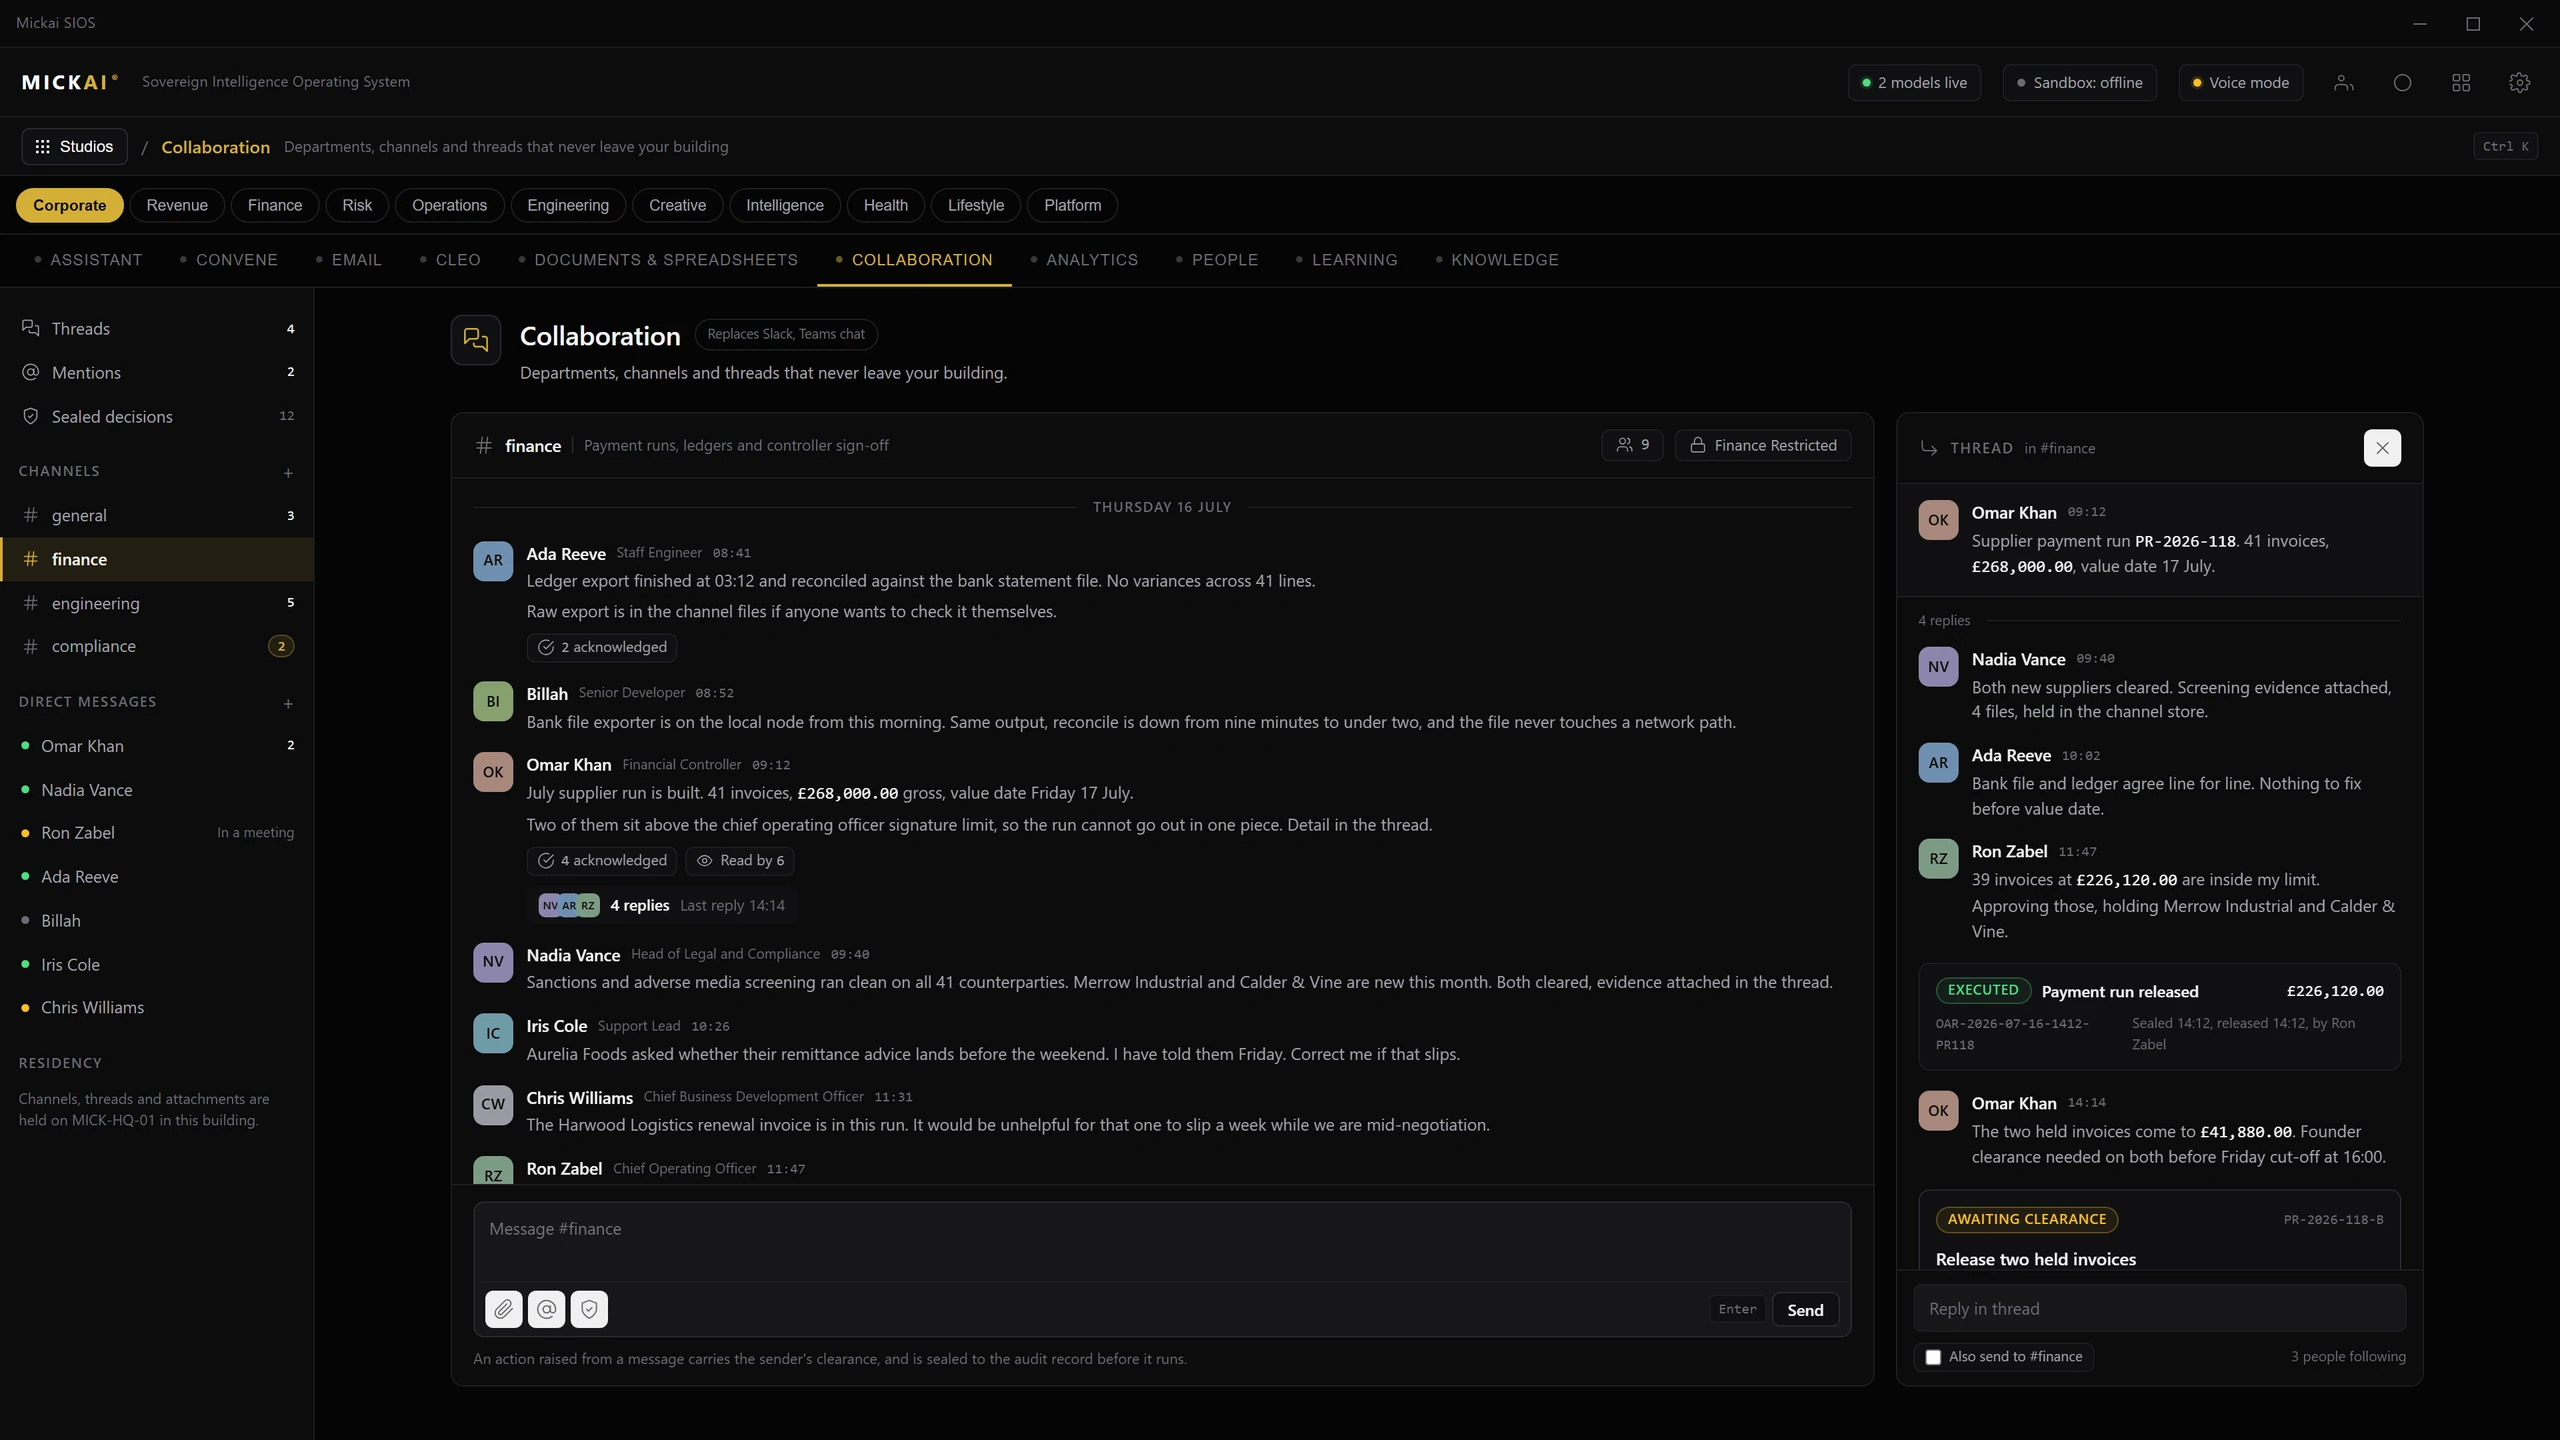Select the Operations department pill
This screenshot has height=1440, width=2560.
point(449,205)
